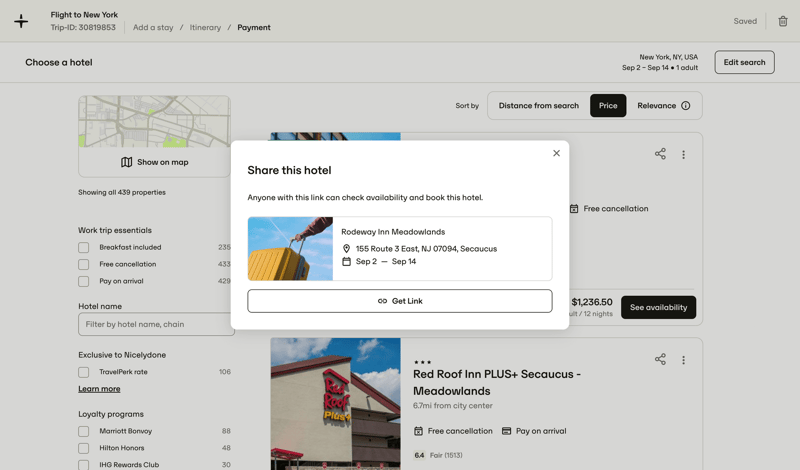Click the Edit search button

tap(744, 62)
